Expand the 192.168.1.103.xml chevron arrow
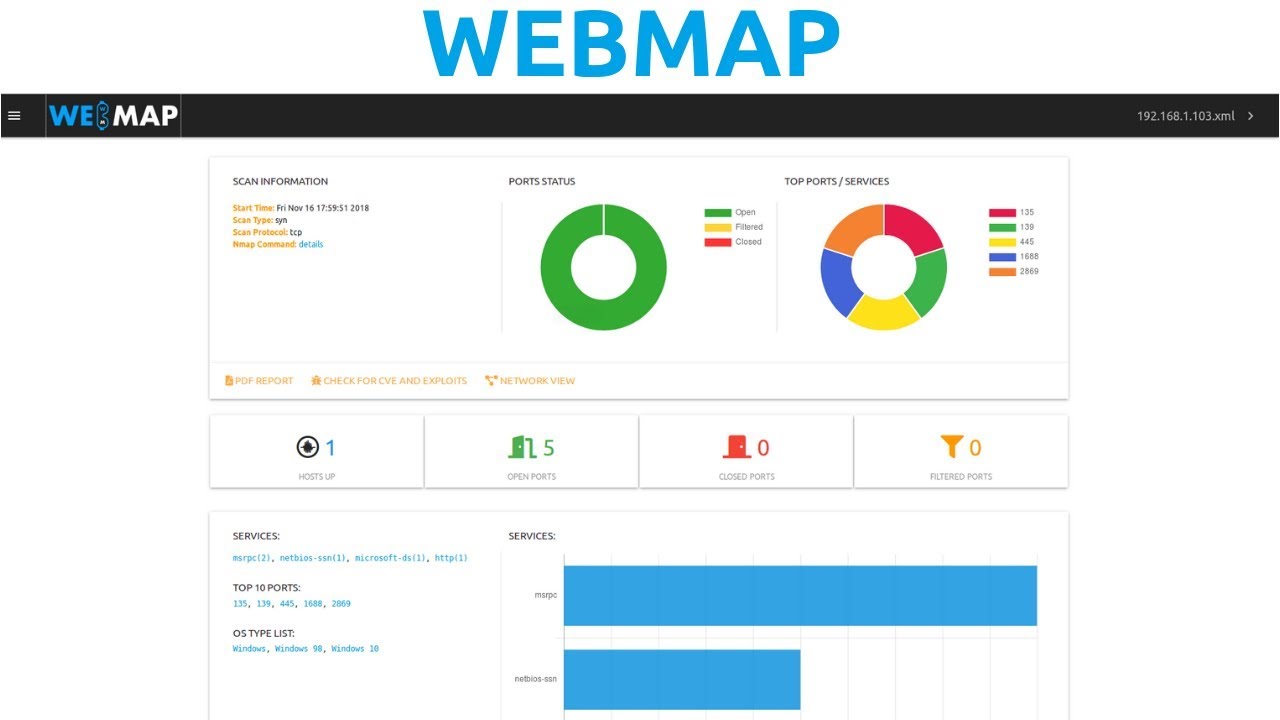Image resolution: width=1280 pixels, height=720 pixels. [x=1250, y=116]
